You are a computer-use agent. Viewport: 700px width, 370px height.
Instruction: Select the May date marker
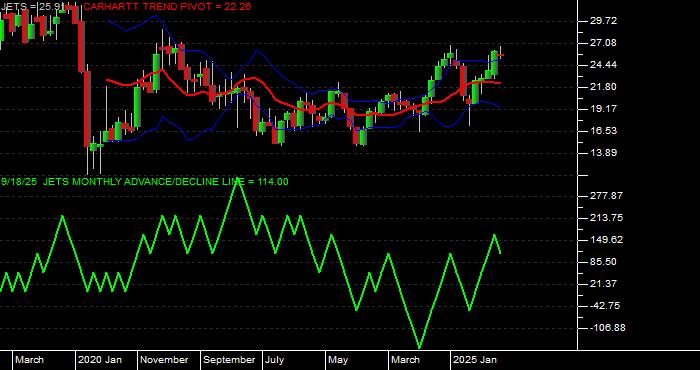point(338,360)
